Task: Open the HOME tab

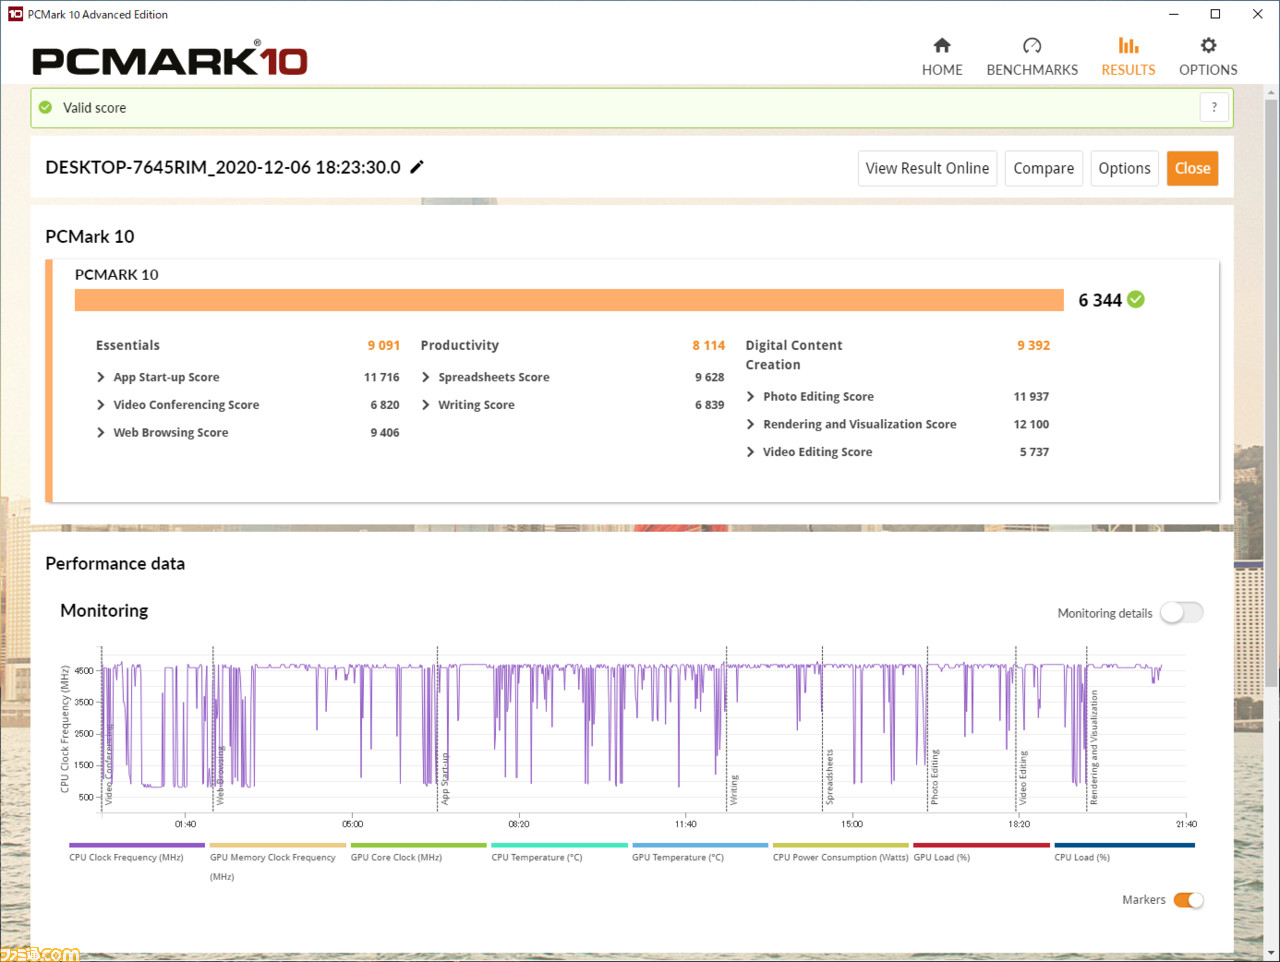Action: point(942,57)
